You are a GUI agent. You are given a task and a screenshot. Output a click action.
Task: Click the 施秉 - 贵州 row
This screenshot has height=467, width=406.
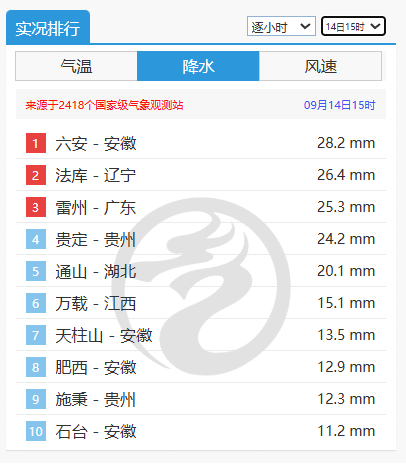[201, 399]
